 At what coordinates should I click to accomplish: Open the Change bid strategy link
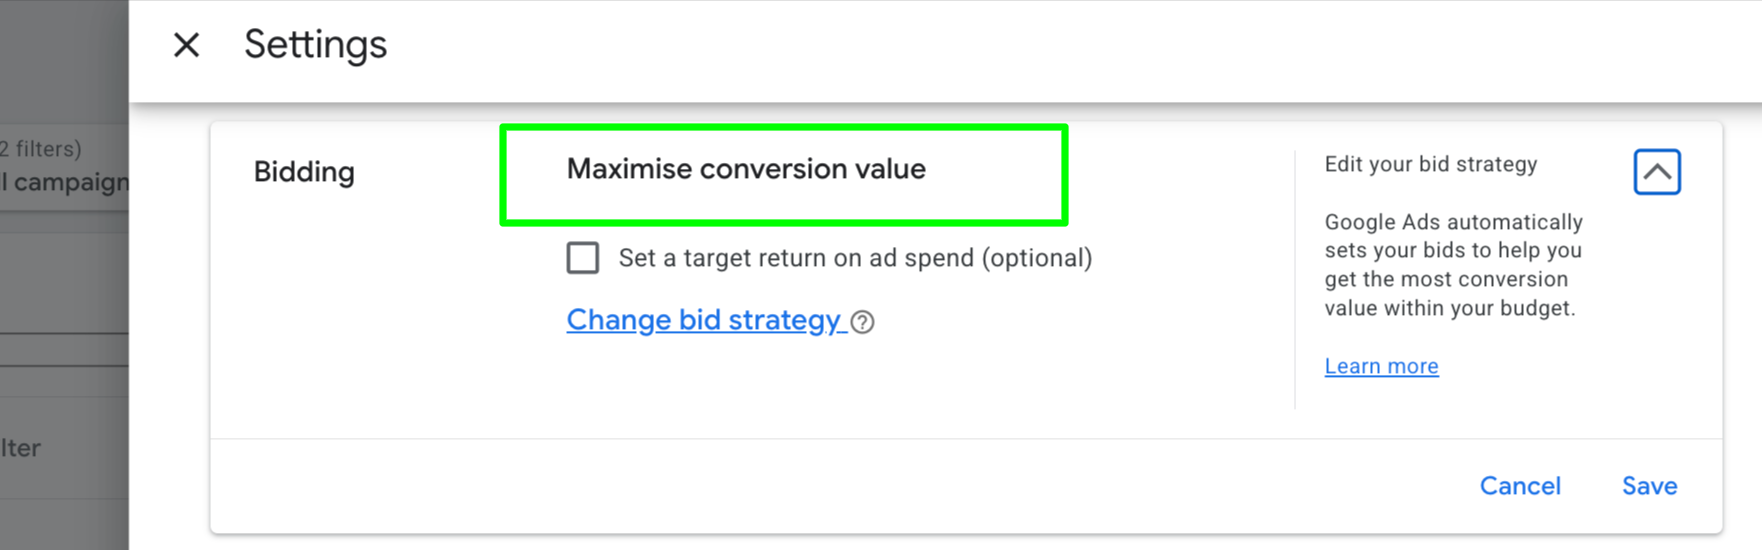pyautogui.click(x=704, y=320)
